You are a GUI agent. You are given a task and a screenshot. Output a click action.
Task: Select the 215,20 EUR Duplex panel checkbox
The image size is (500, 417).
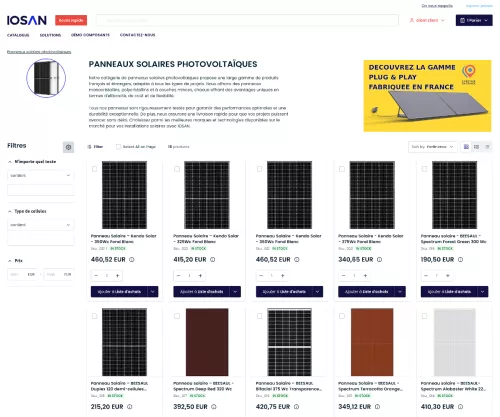pyautogui.click(x=94, y=316)
